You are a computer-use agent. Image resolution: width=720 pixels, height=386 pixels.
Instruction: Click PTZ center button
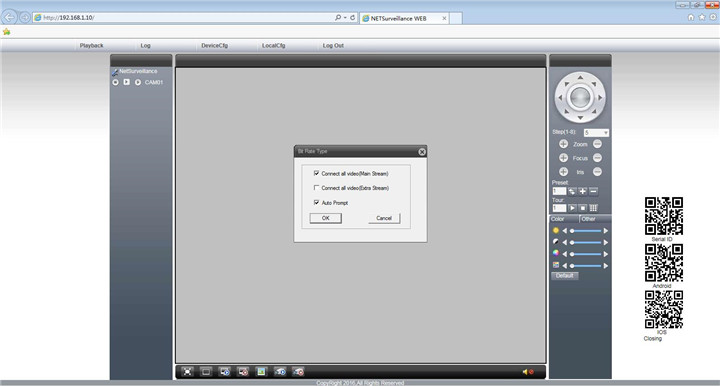point(580,97)
